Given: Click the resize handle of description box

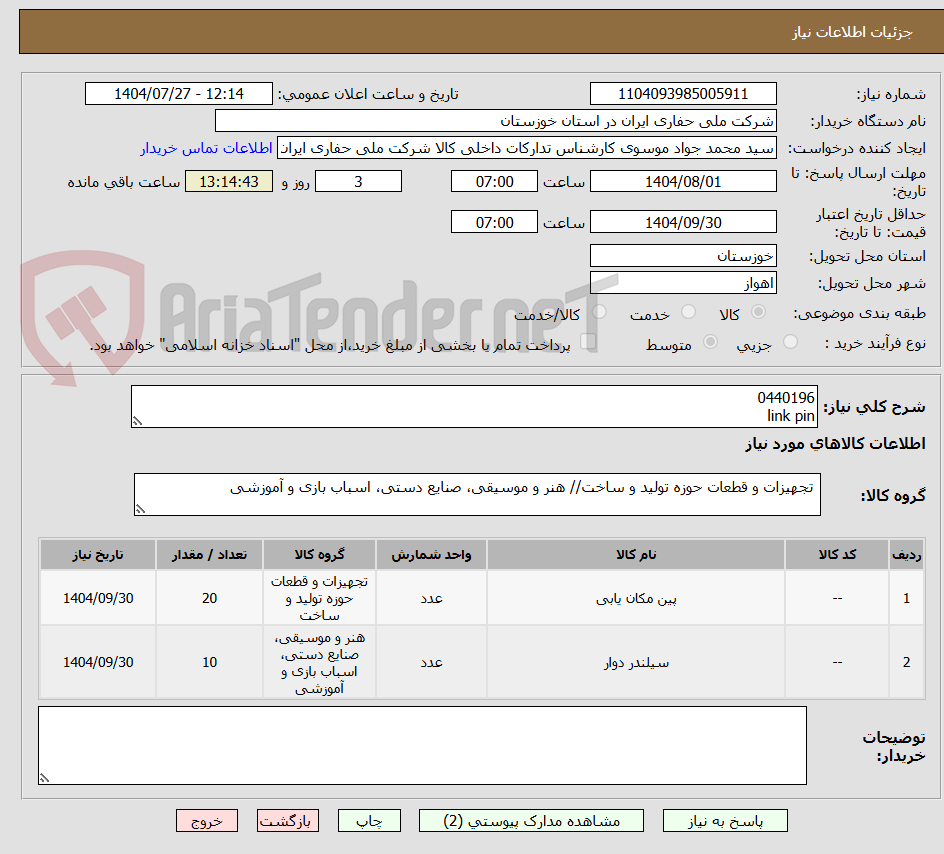Looking at the screenshot, I should click(137, 421).
